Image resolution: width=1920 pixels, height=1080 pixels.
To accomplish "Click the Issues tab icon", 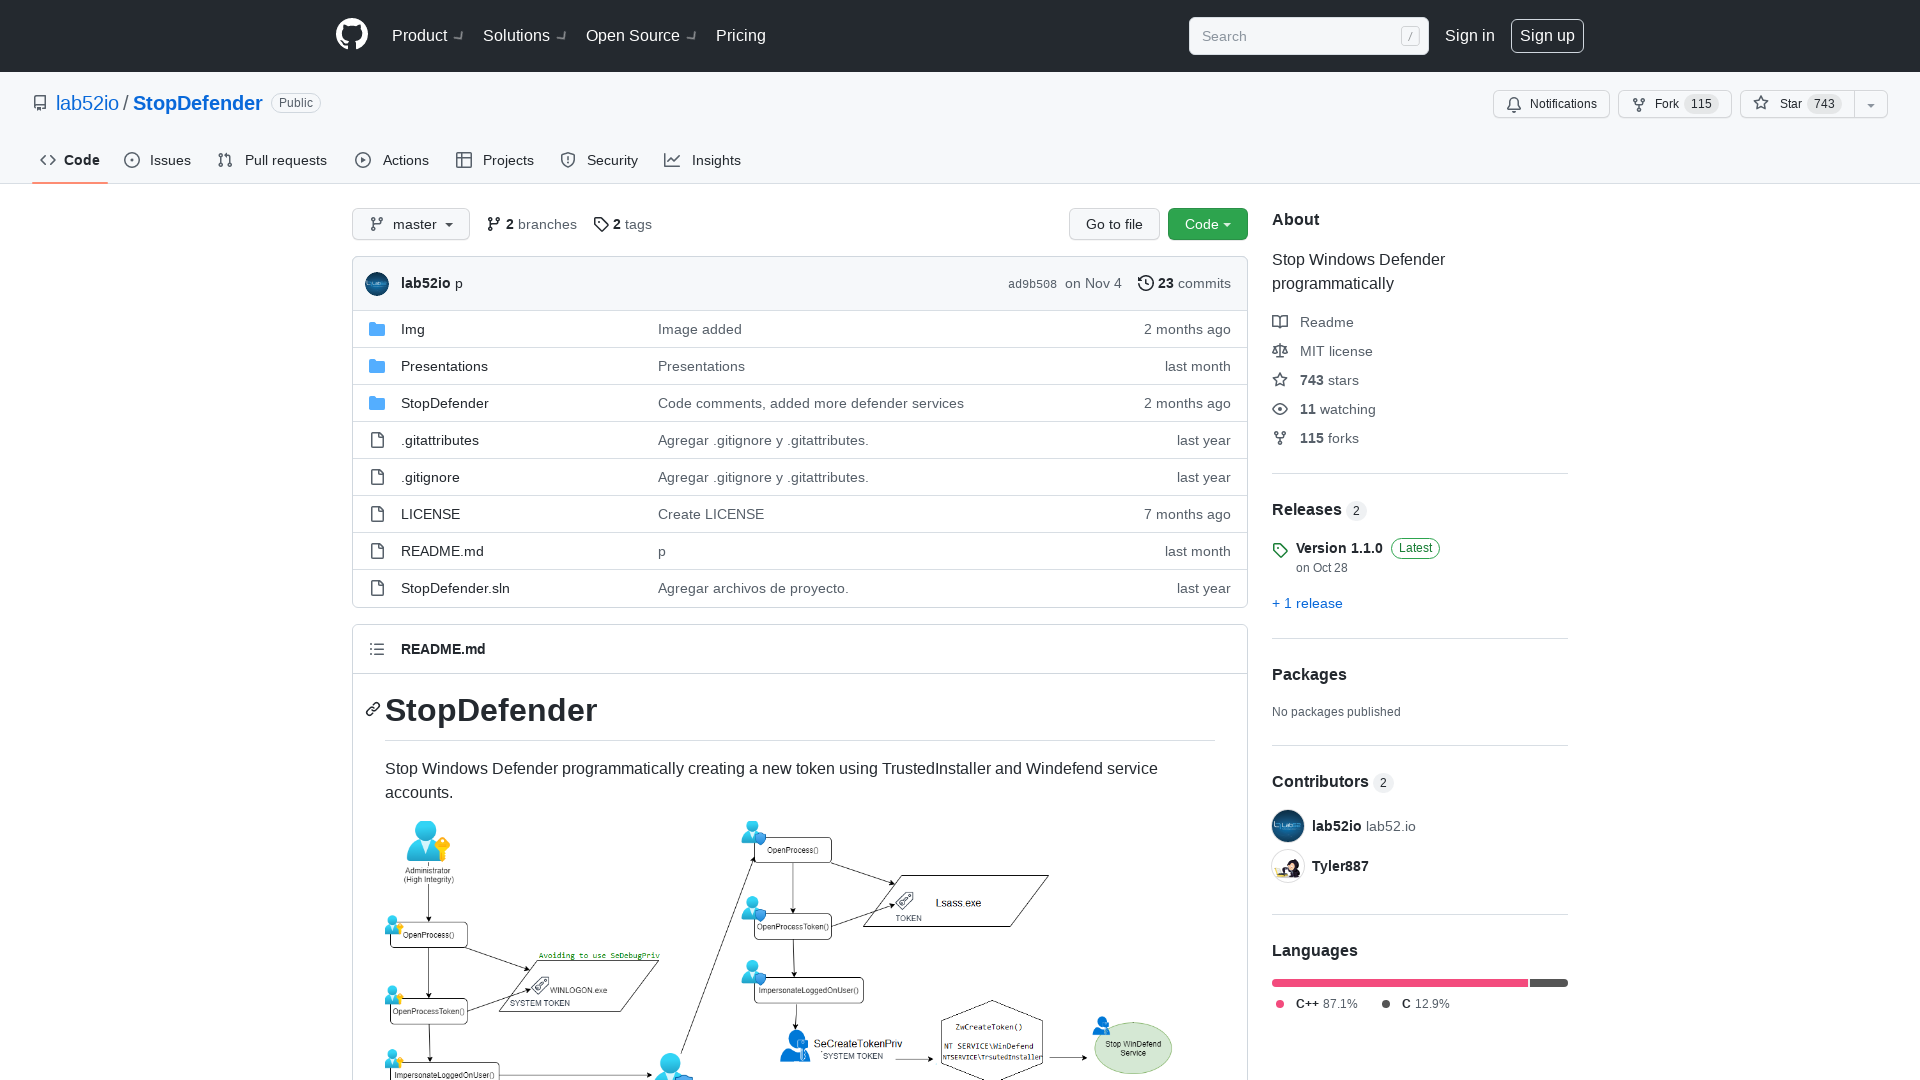I will [x=132, y=158].
